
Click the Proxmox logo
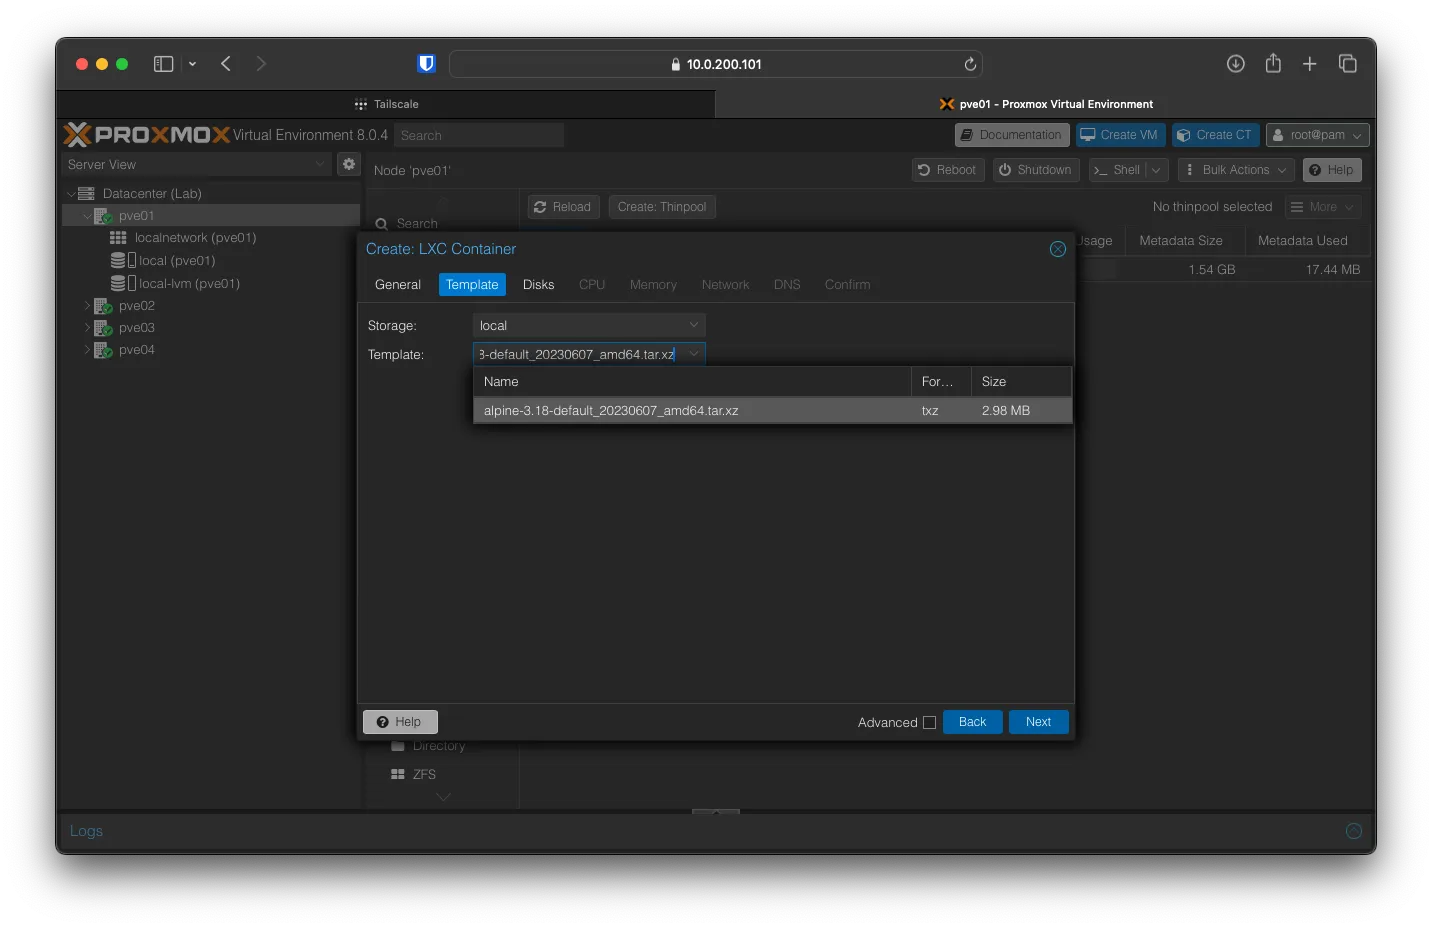click(x=147, y=135)
